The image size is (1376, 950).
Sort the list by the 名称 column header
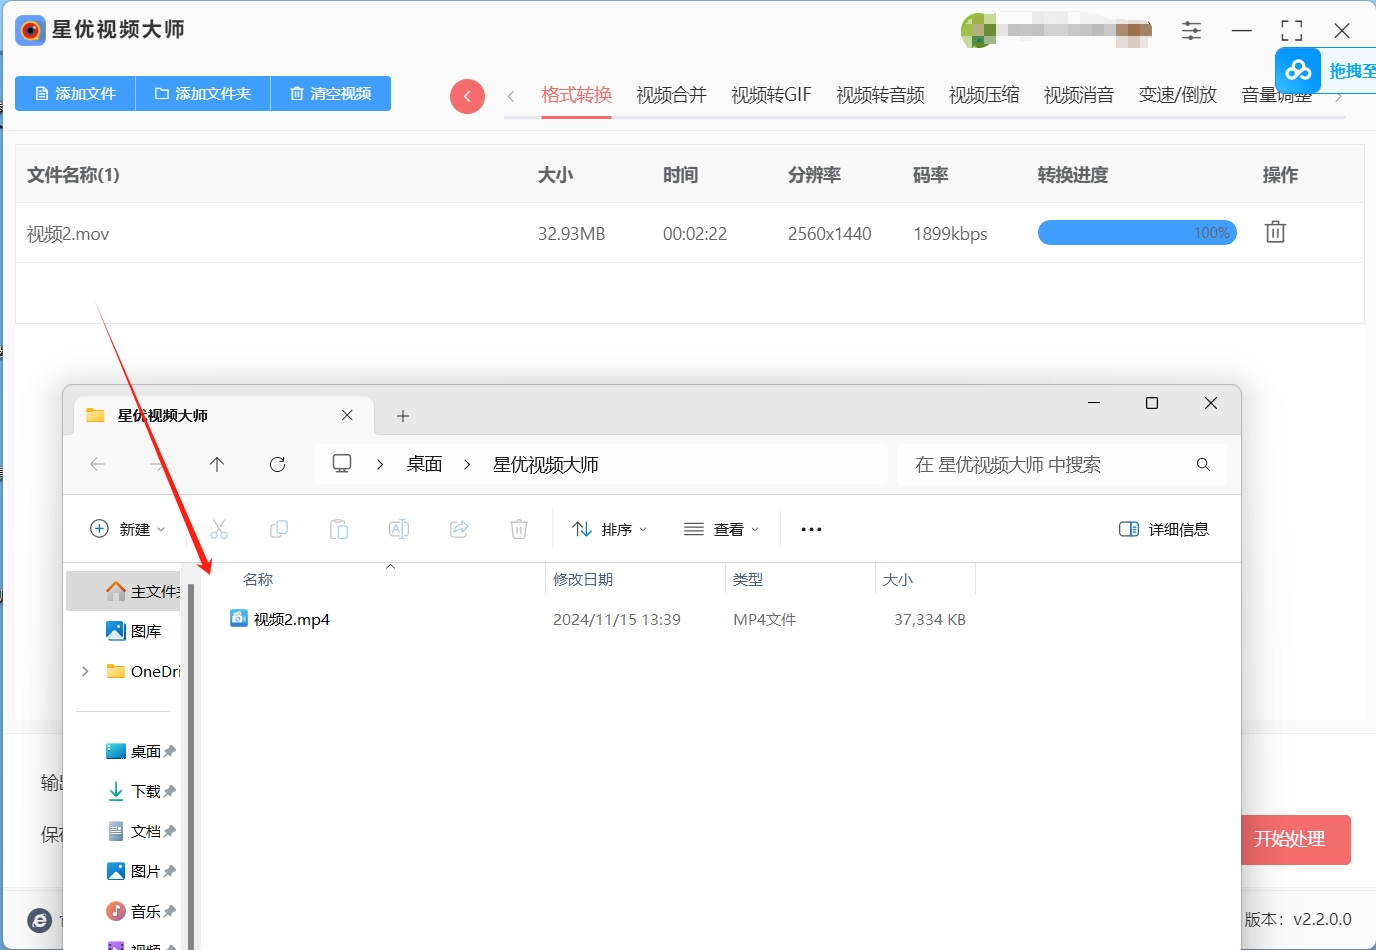[x=258, y=580]
